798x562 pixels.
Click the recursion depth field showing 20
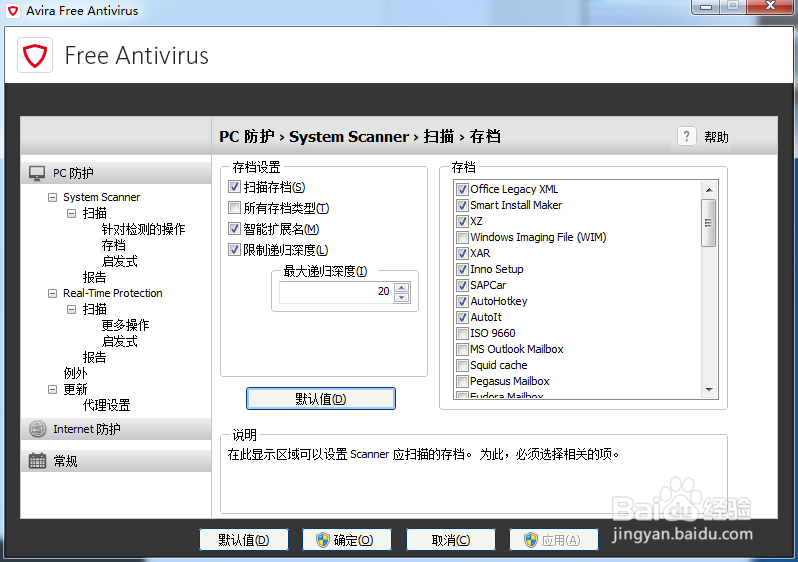pos(336,292)
